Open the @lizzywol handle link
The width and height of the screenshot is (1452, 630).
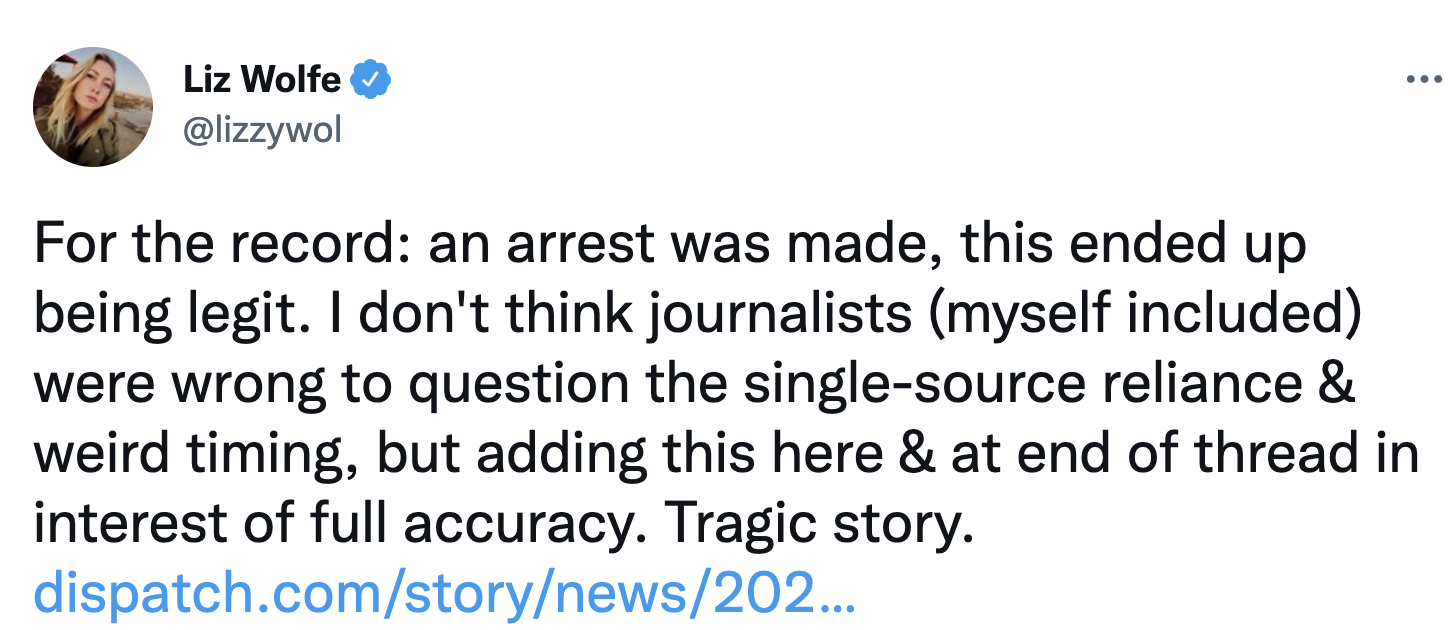tap(262, 130)
